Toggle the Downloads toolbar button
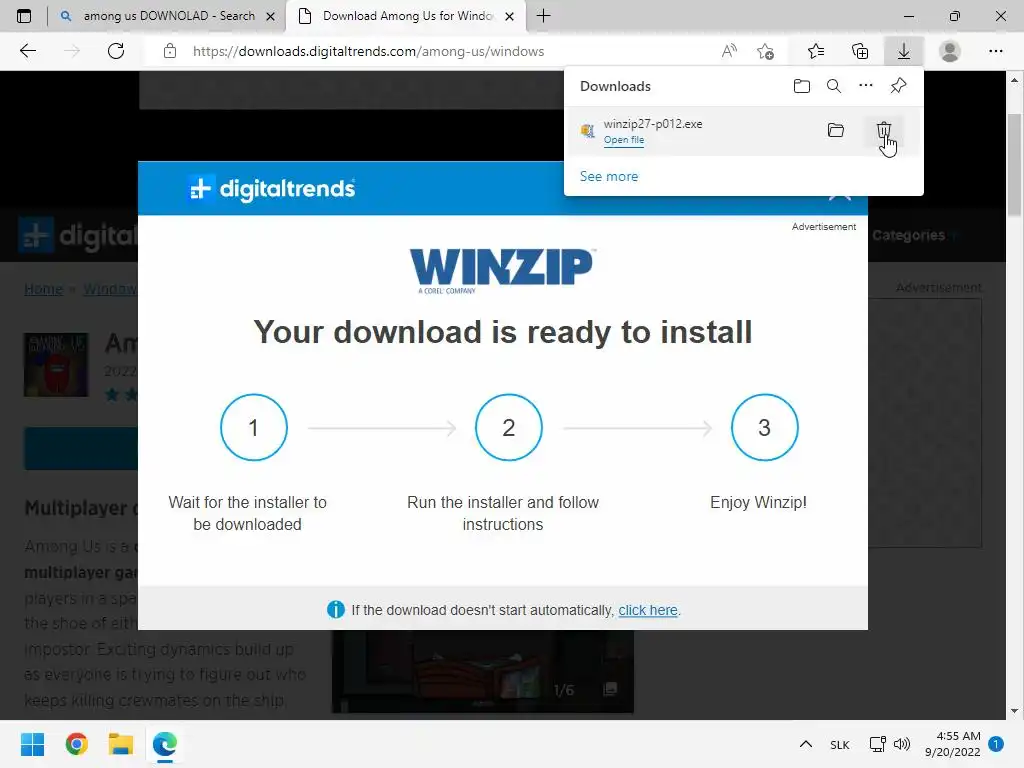This screenshot has height=768, width=1024. (x=903, y=51)
